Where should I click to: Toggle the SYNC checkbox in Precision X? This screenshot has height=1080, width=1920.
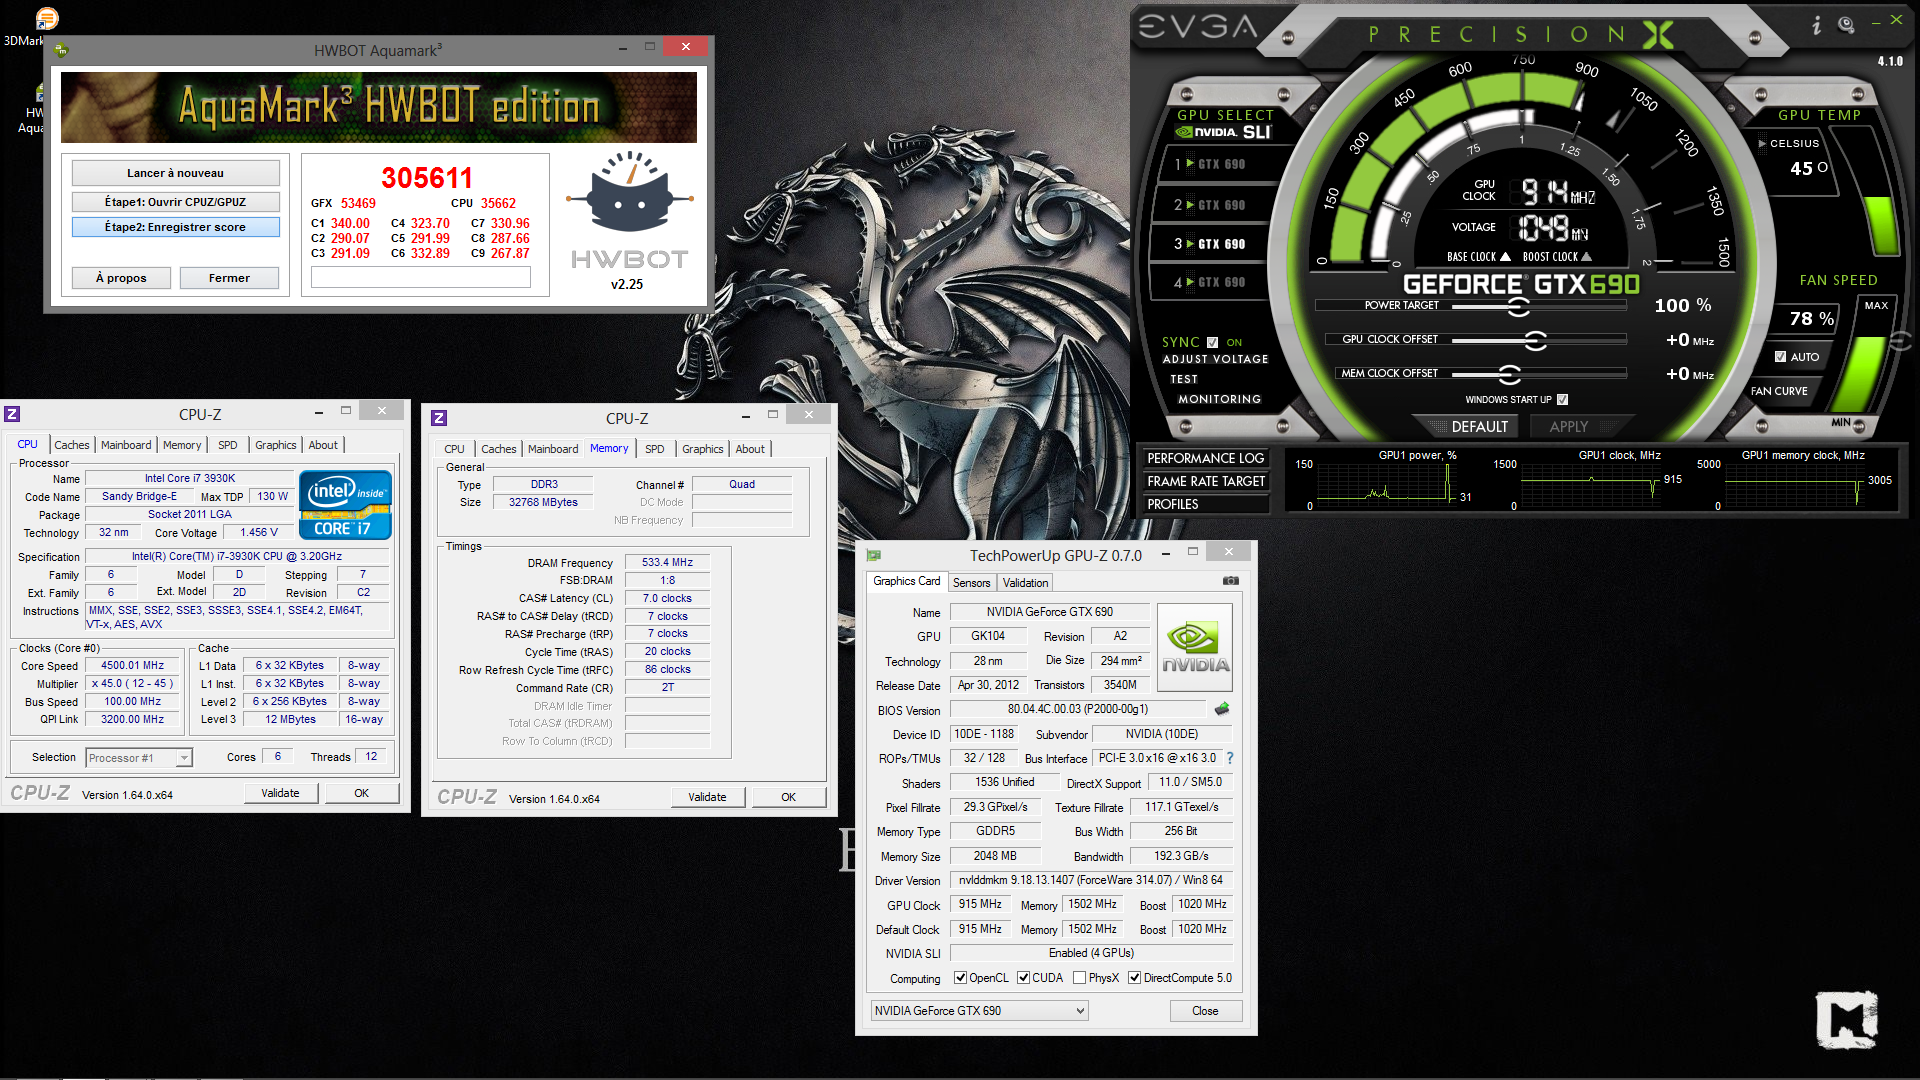1212,342
